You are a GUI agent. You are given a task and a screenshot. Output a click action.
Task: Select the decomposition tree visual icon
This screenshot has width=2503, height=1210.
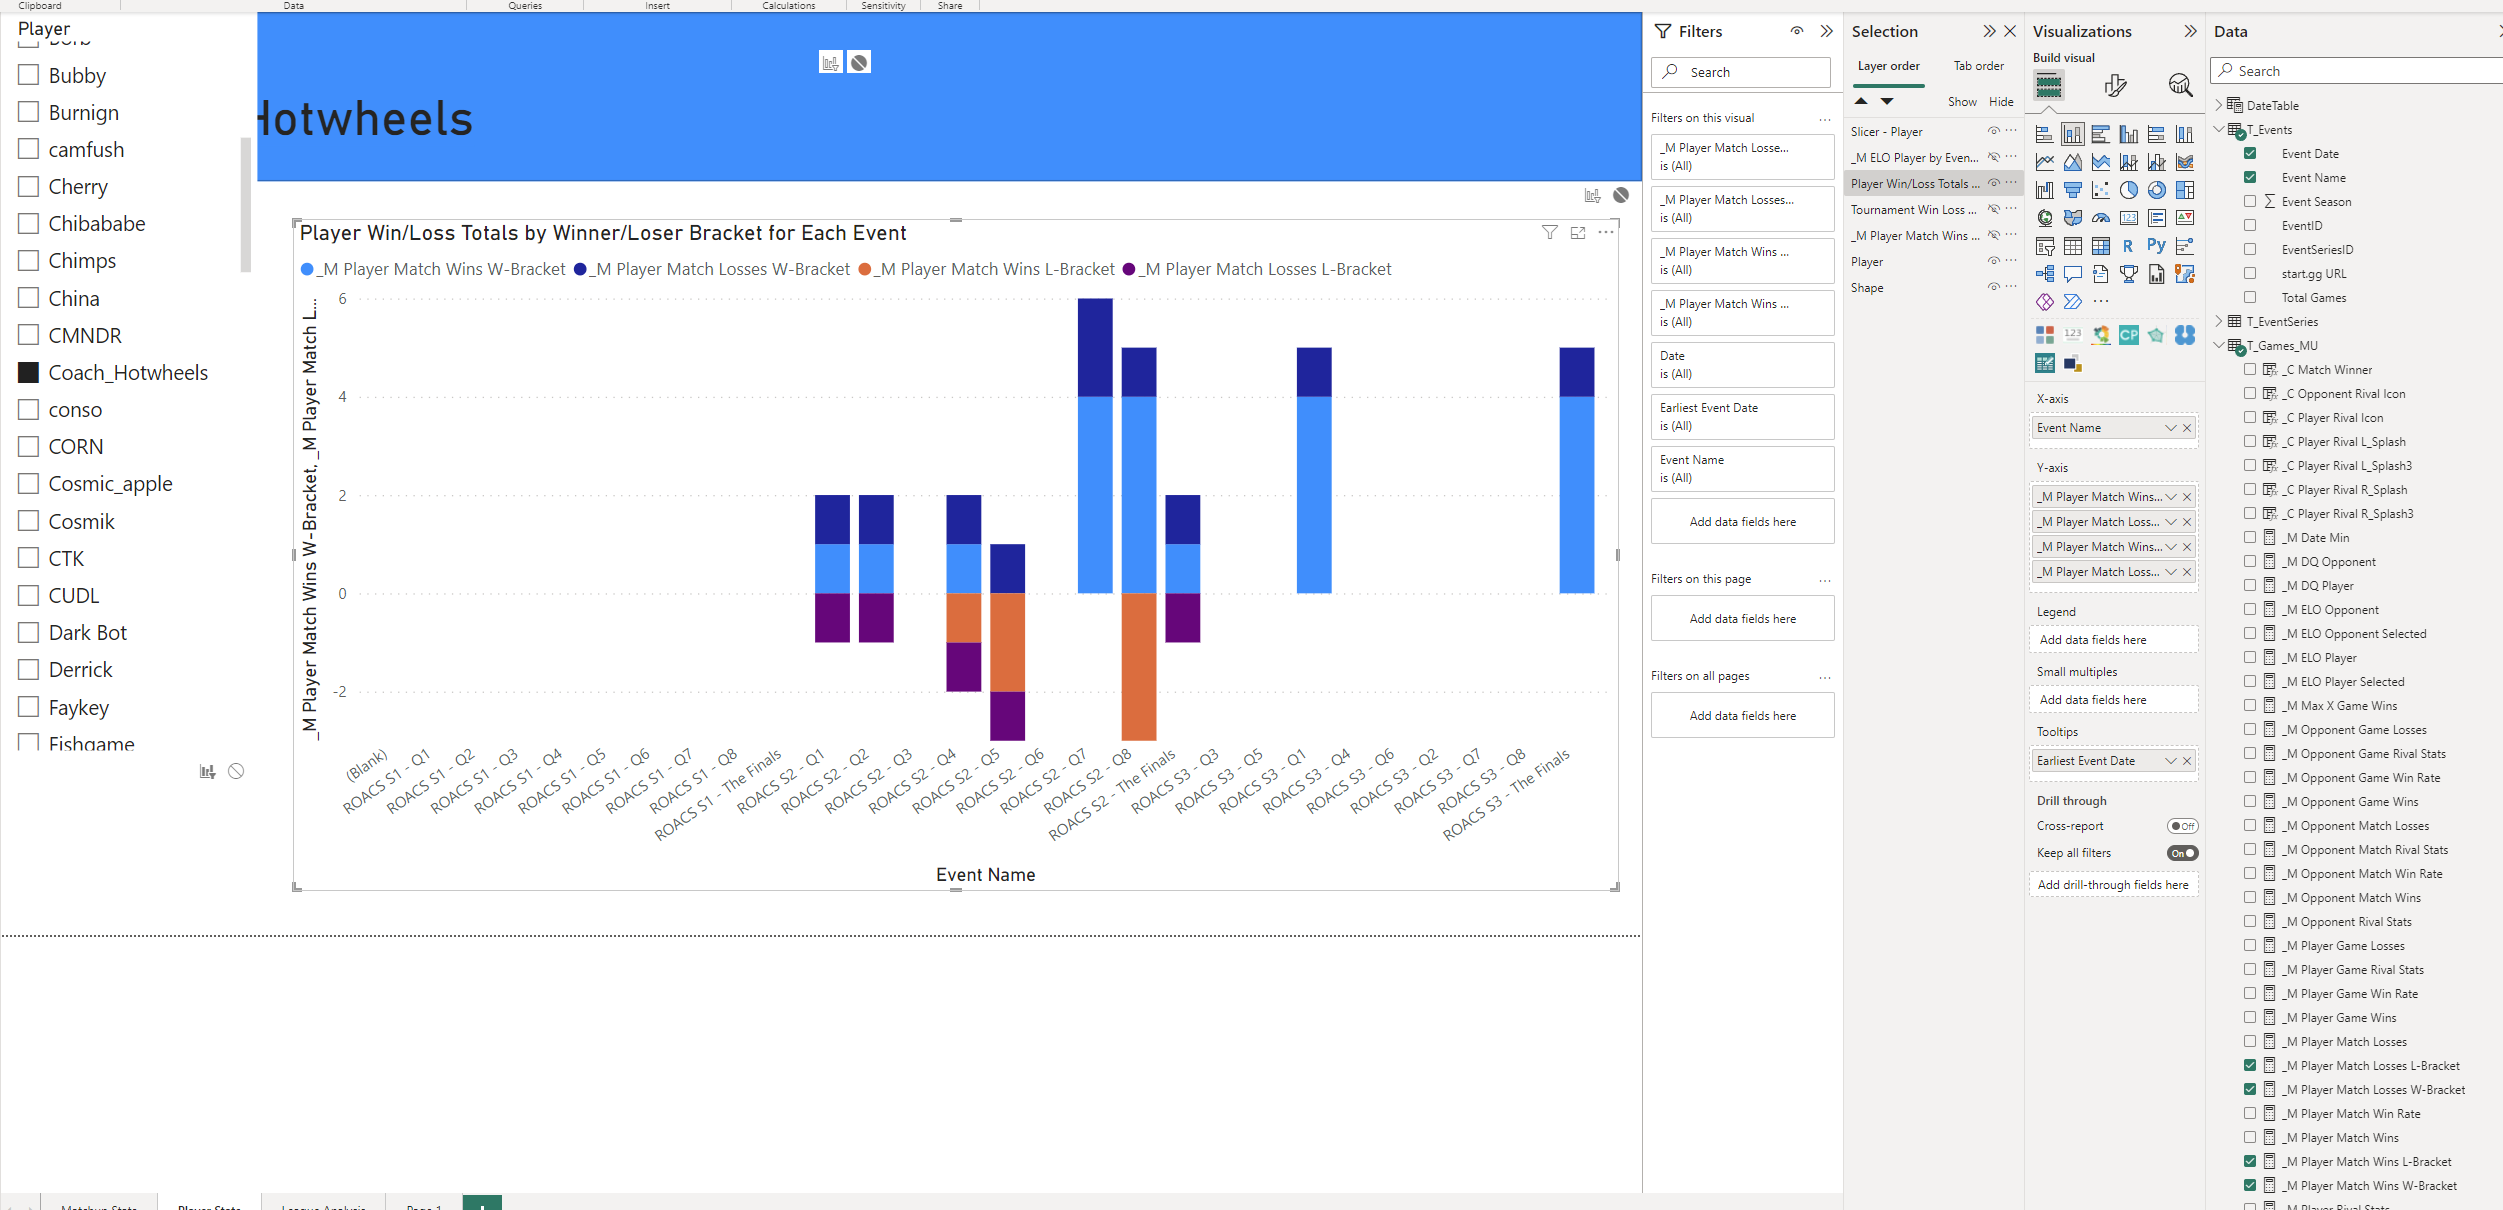click(2045, 274)
